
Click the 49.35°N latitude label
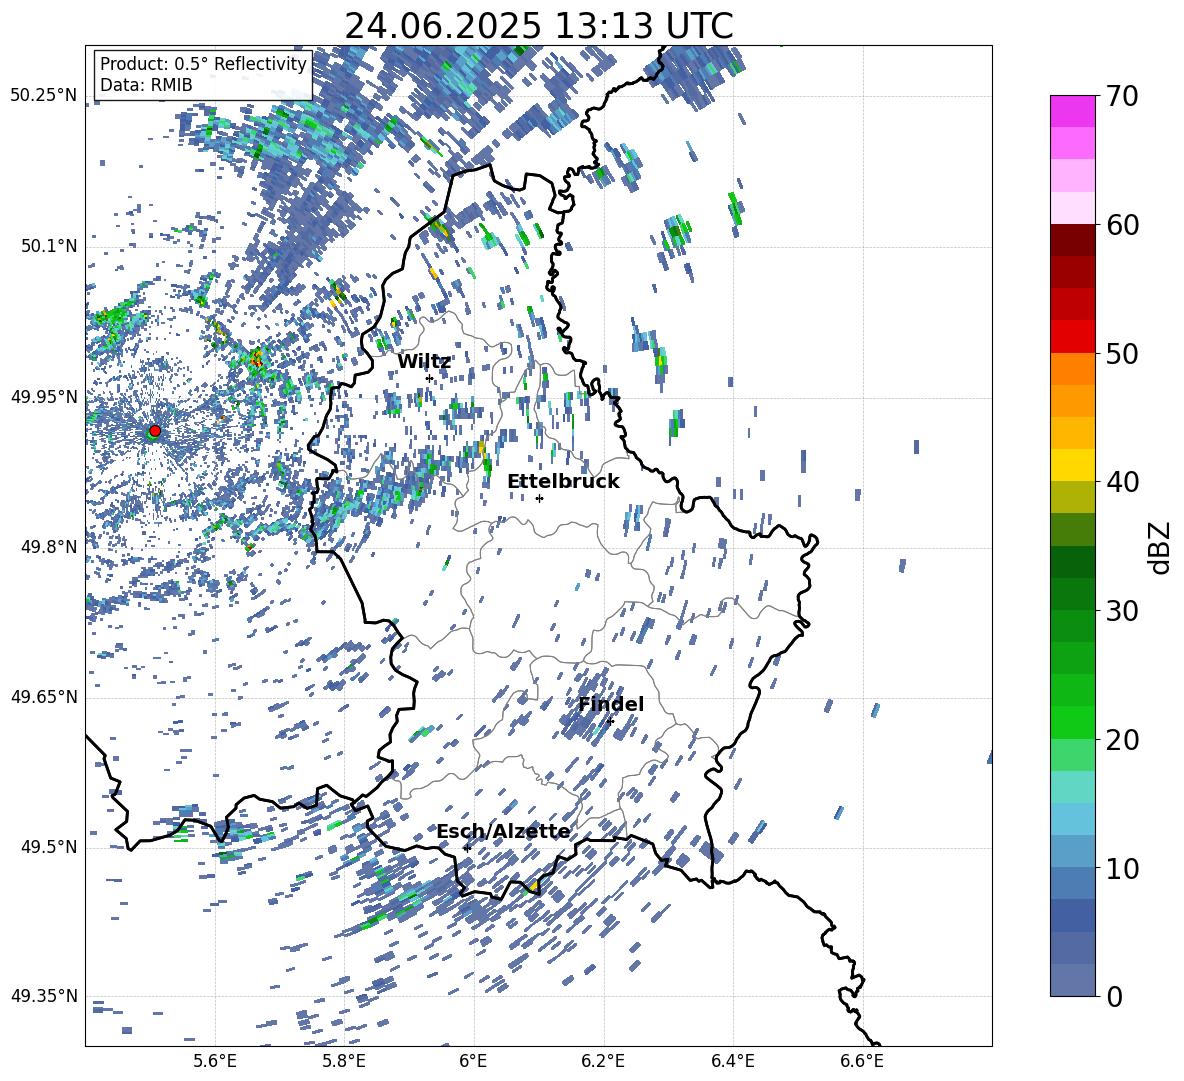point(44,996)
